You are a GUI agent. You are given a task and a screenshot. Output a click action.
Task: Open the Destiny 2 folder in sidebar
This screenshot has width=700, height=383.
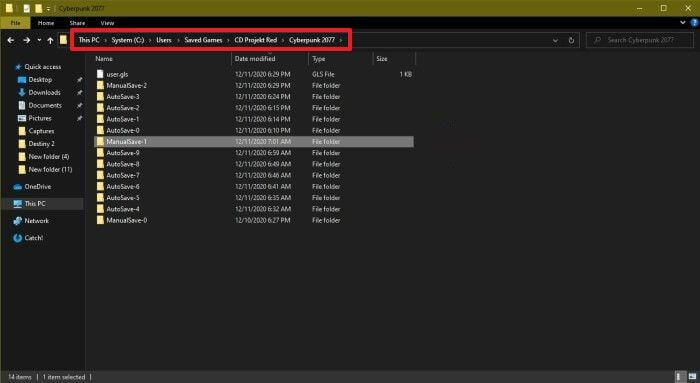pos(41,144)
